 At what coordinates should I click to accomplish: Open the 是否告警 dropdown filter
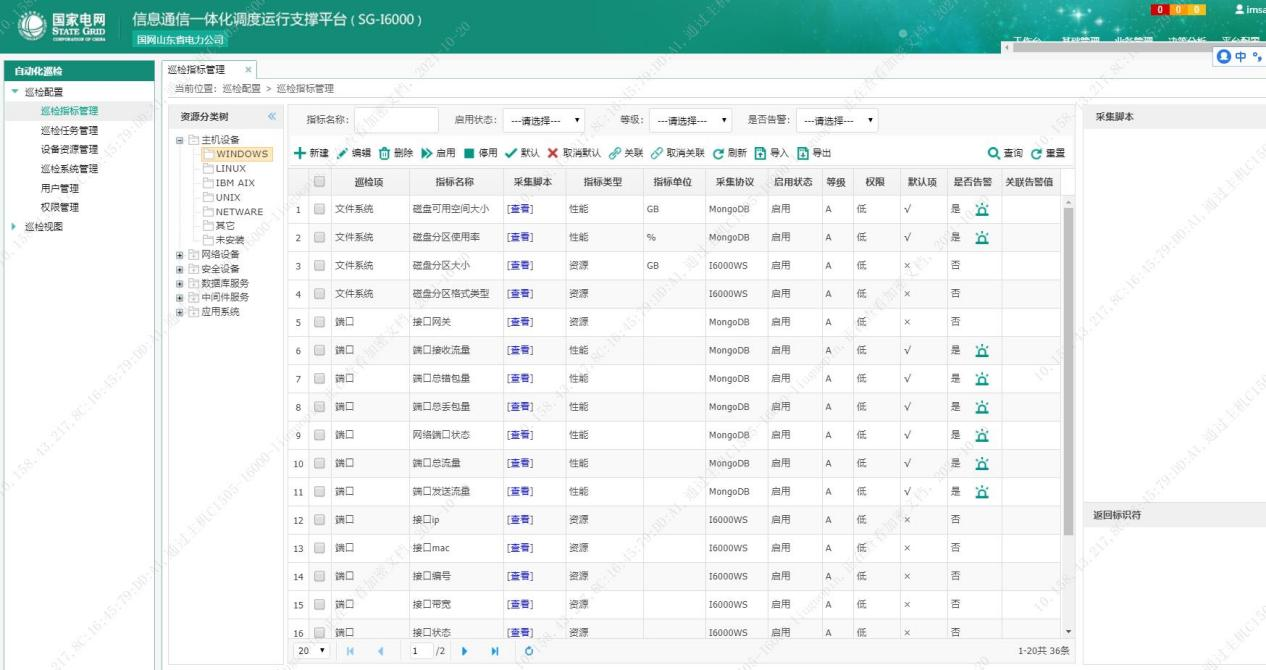pos(838,120)
